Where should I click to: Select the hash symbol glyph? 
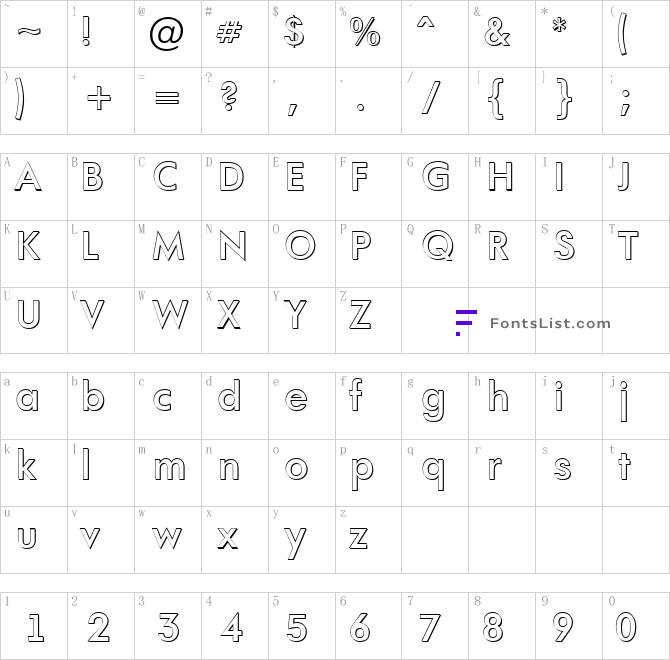click(229, 33)
